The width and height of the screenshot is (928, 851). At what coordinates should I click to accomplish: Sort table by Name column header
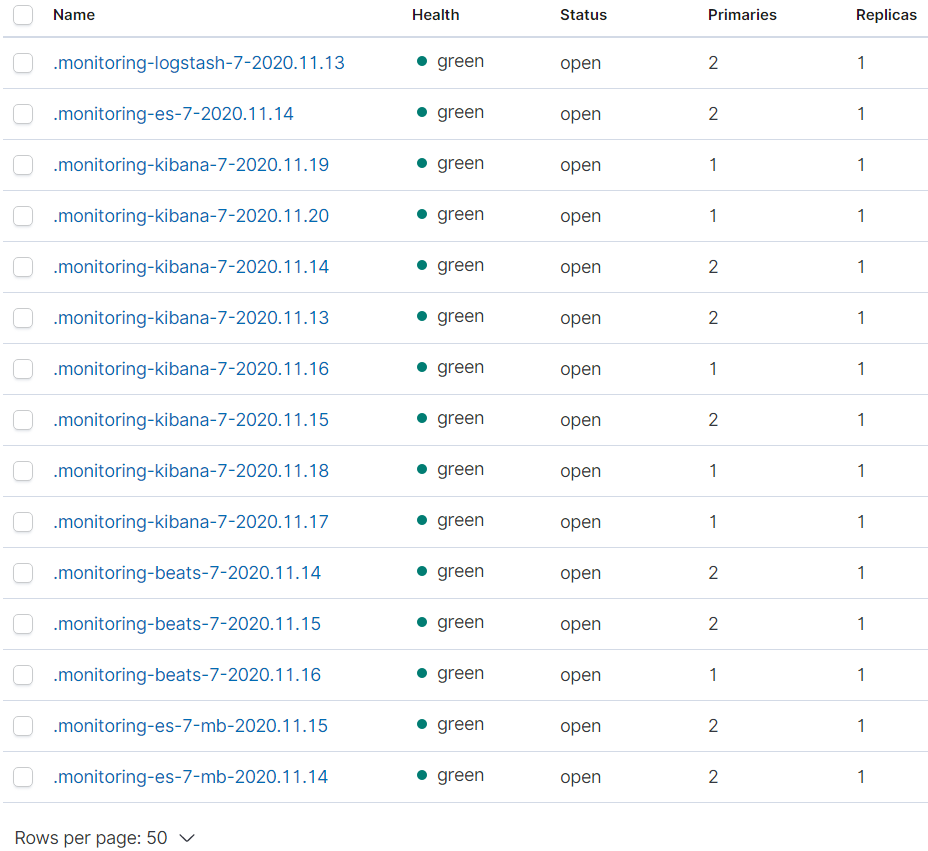pyautogui.click(x=74, y=15)
